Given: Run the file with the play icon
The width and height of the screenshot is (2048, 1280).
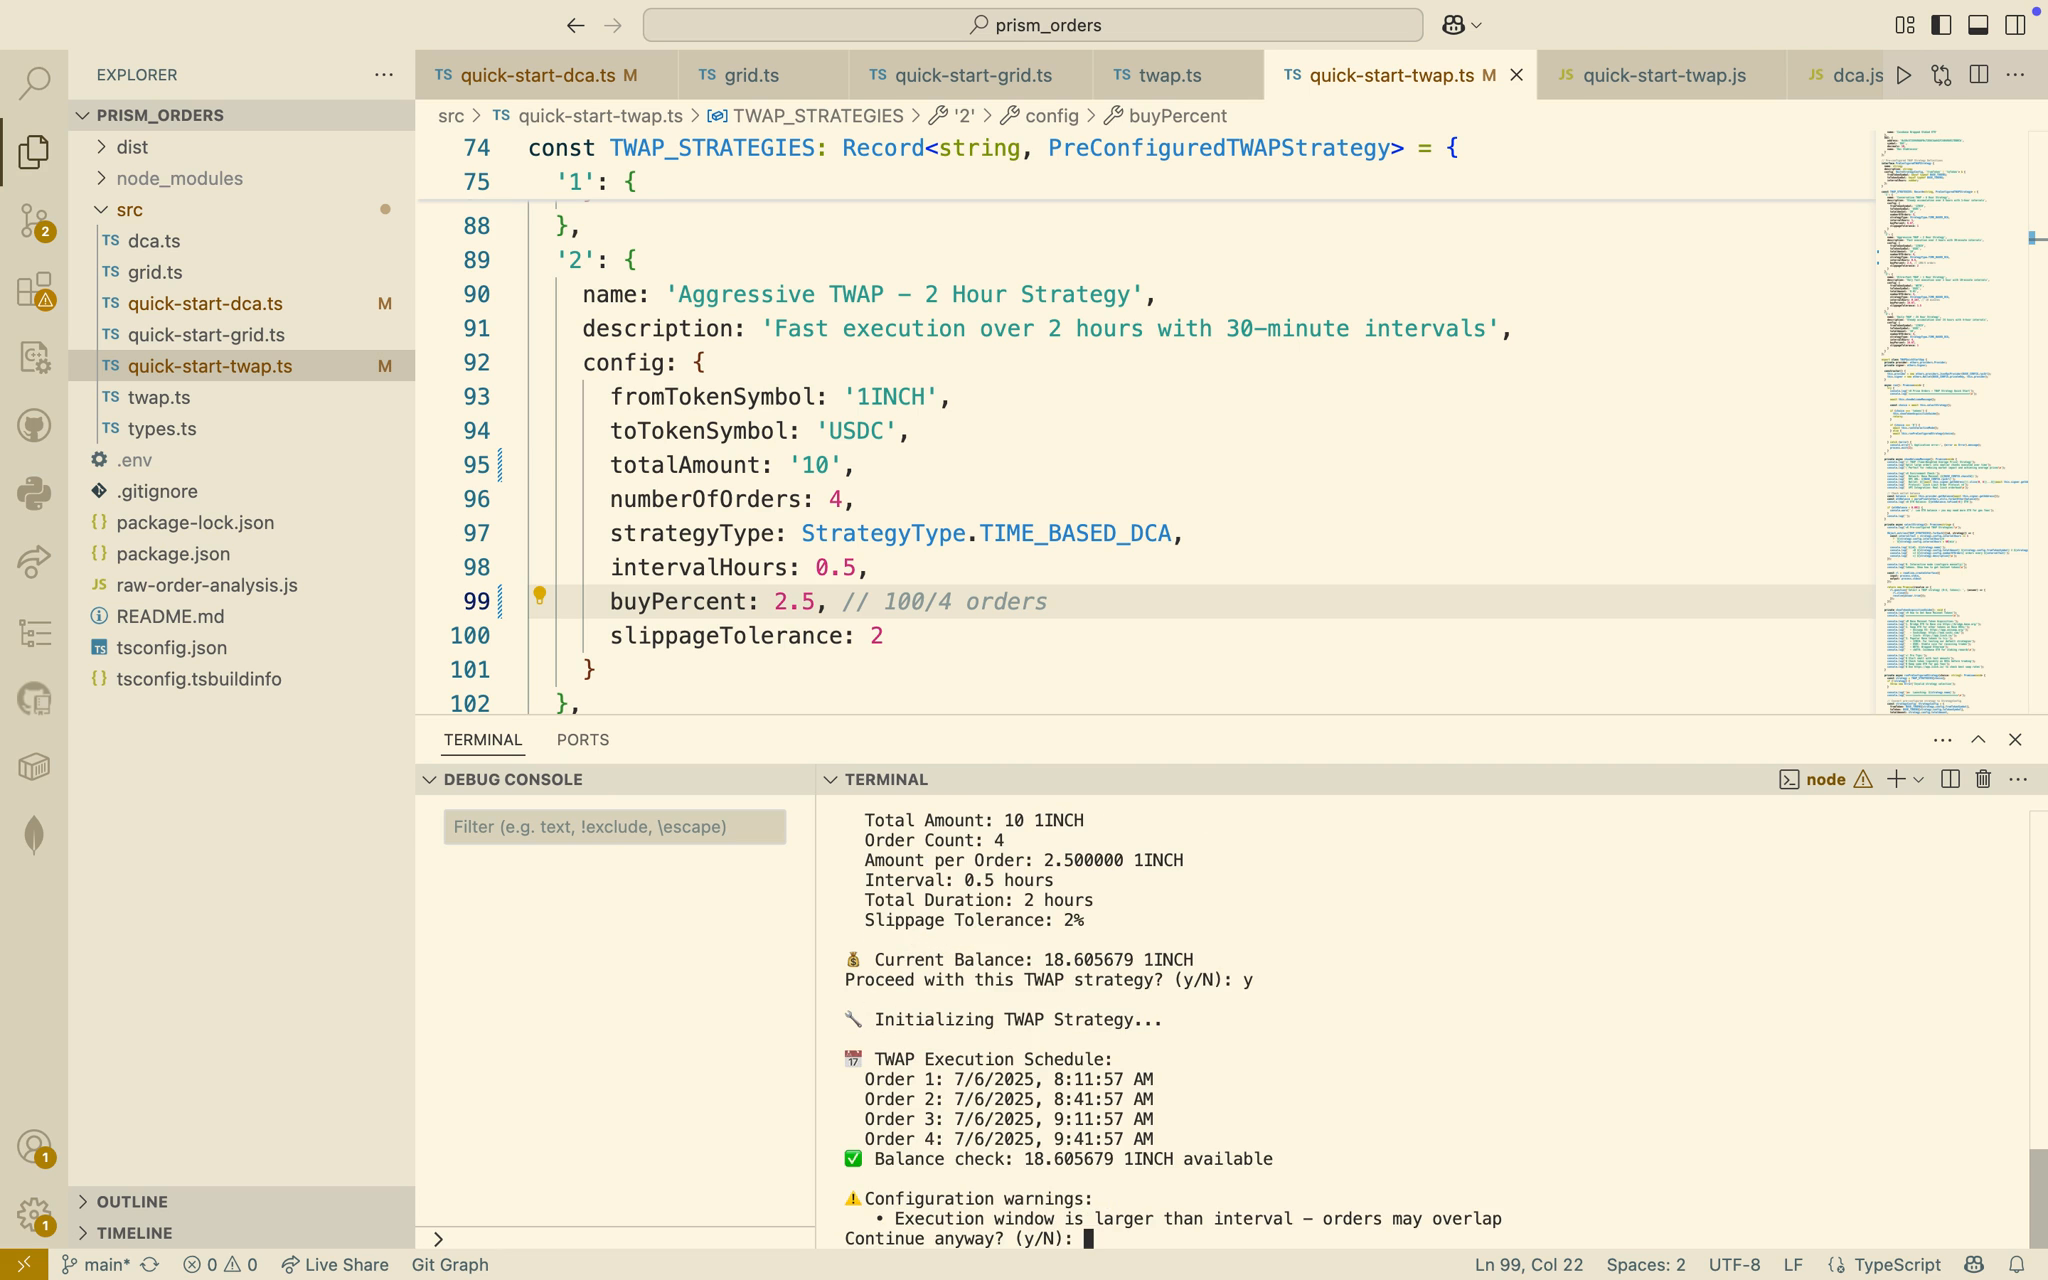Looking at the screenshot, I should point(1904,75).
